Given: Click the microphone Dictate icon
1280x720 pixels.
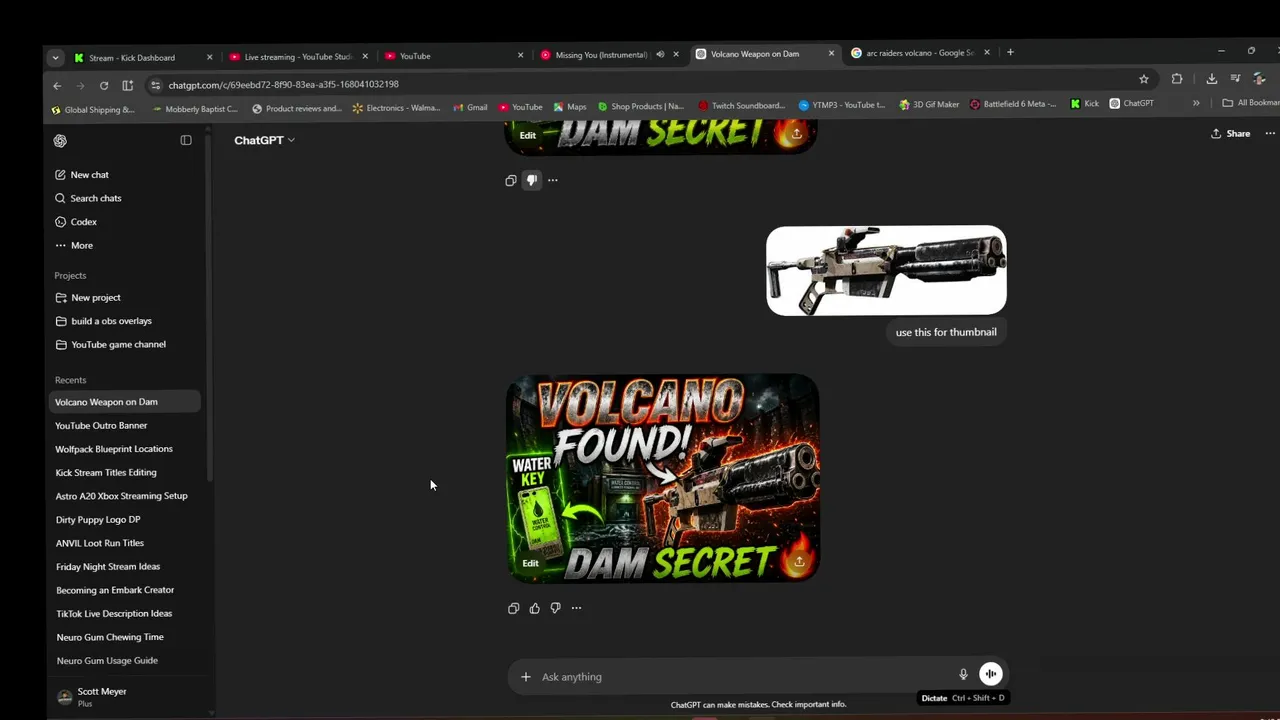Looking at the screenshot, I should click(964, 675).
